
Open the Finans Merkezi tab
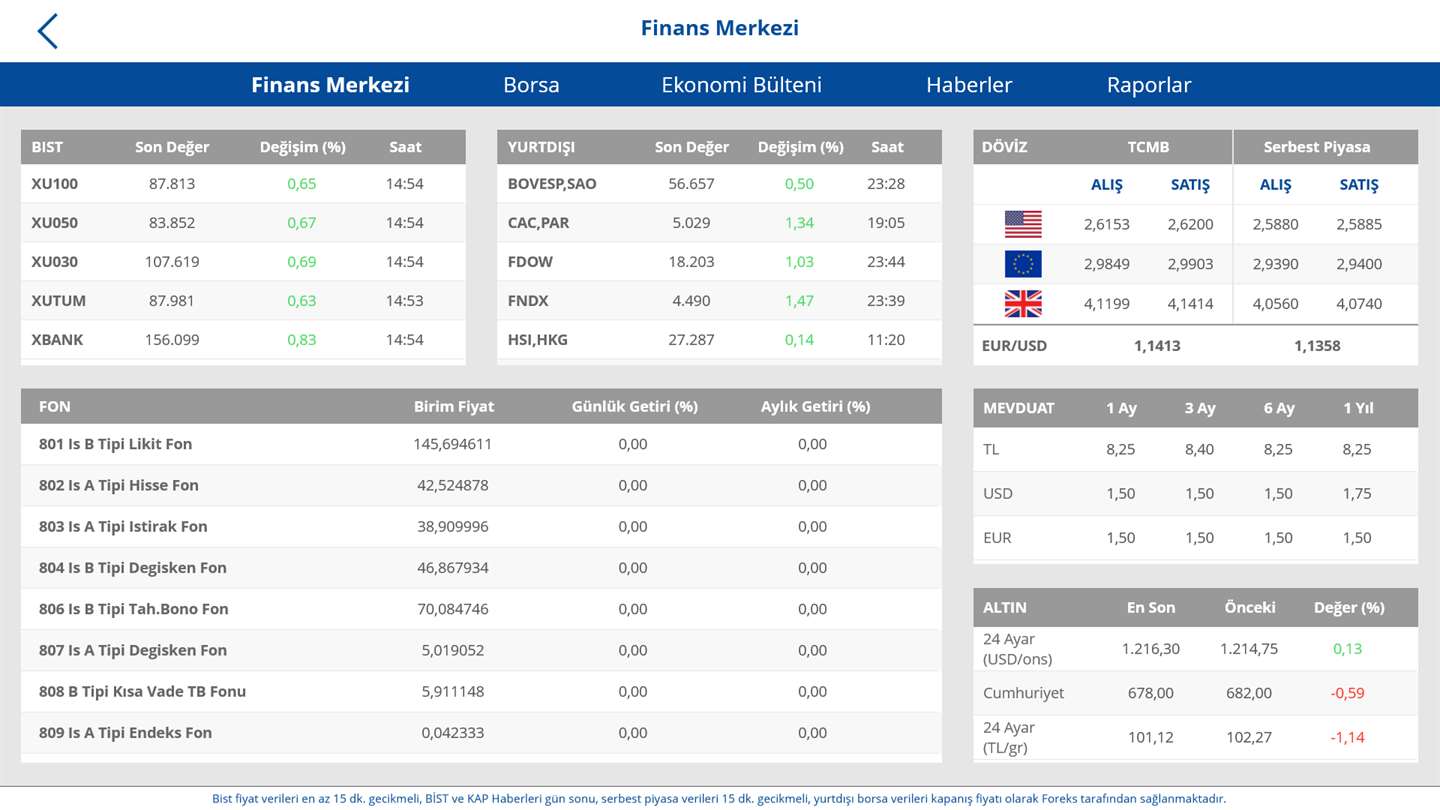pos(330,85)
